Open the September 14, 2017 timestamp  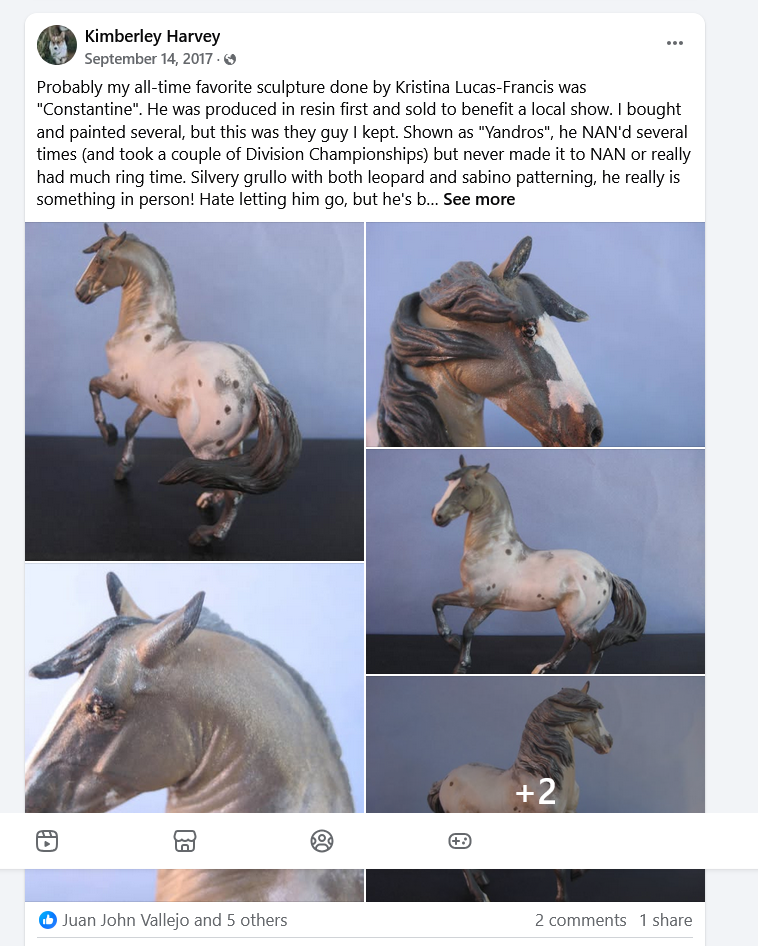point(148,59)
